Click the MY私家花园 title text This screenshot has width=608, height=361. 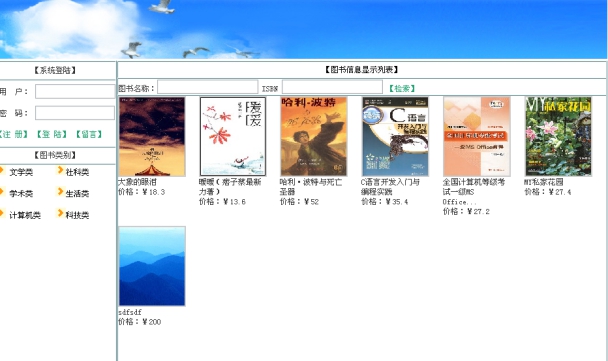click(544, 182)
